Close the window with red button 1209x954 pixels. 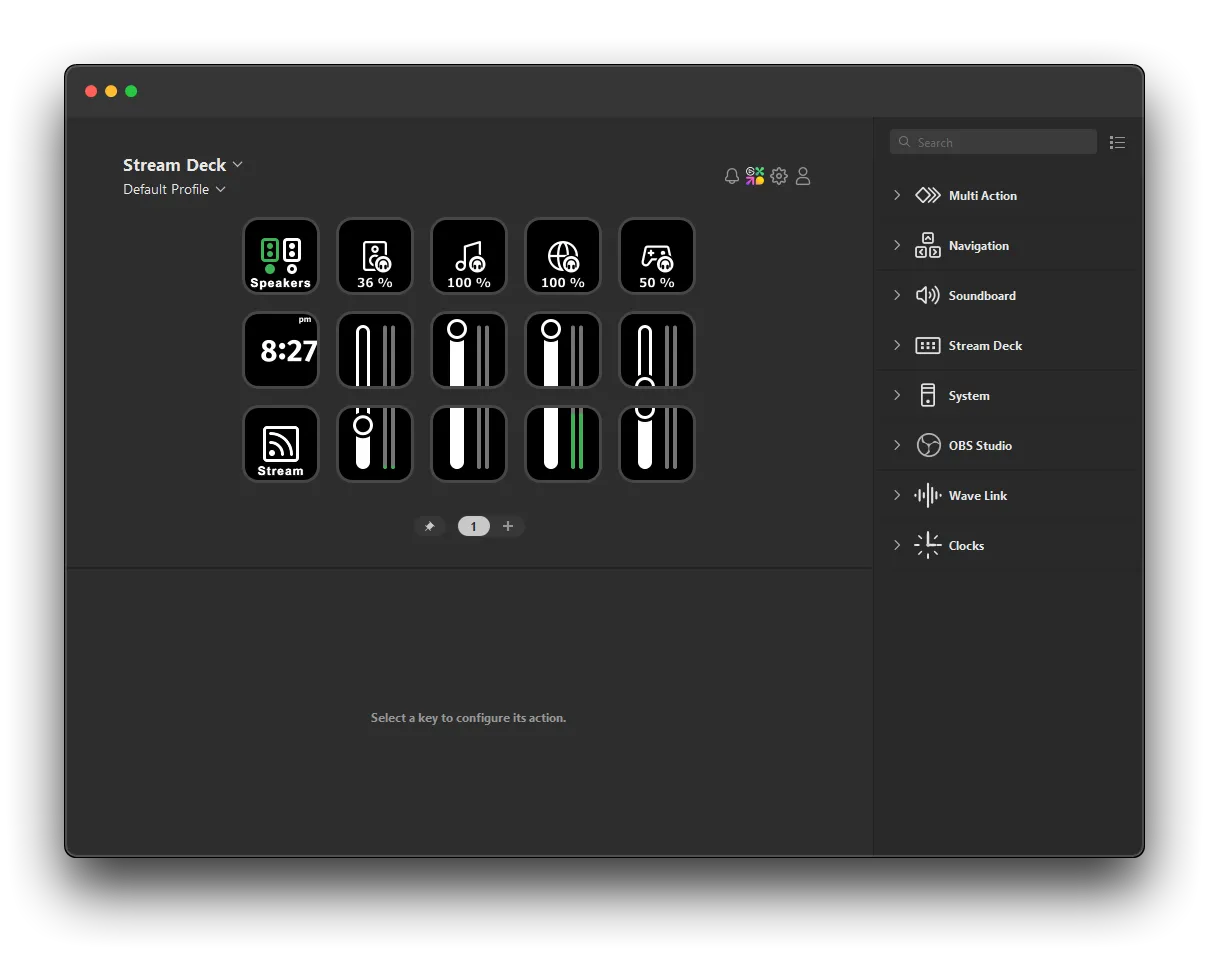click(91, 91)
